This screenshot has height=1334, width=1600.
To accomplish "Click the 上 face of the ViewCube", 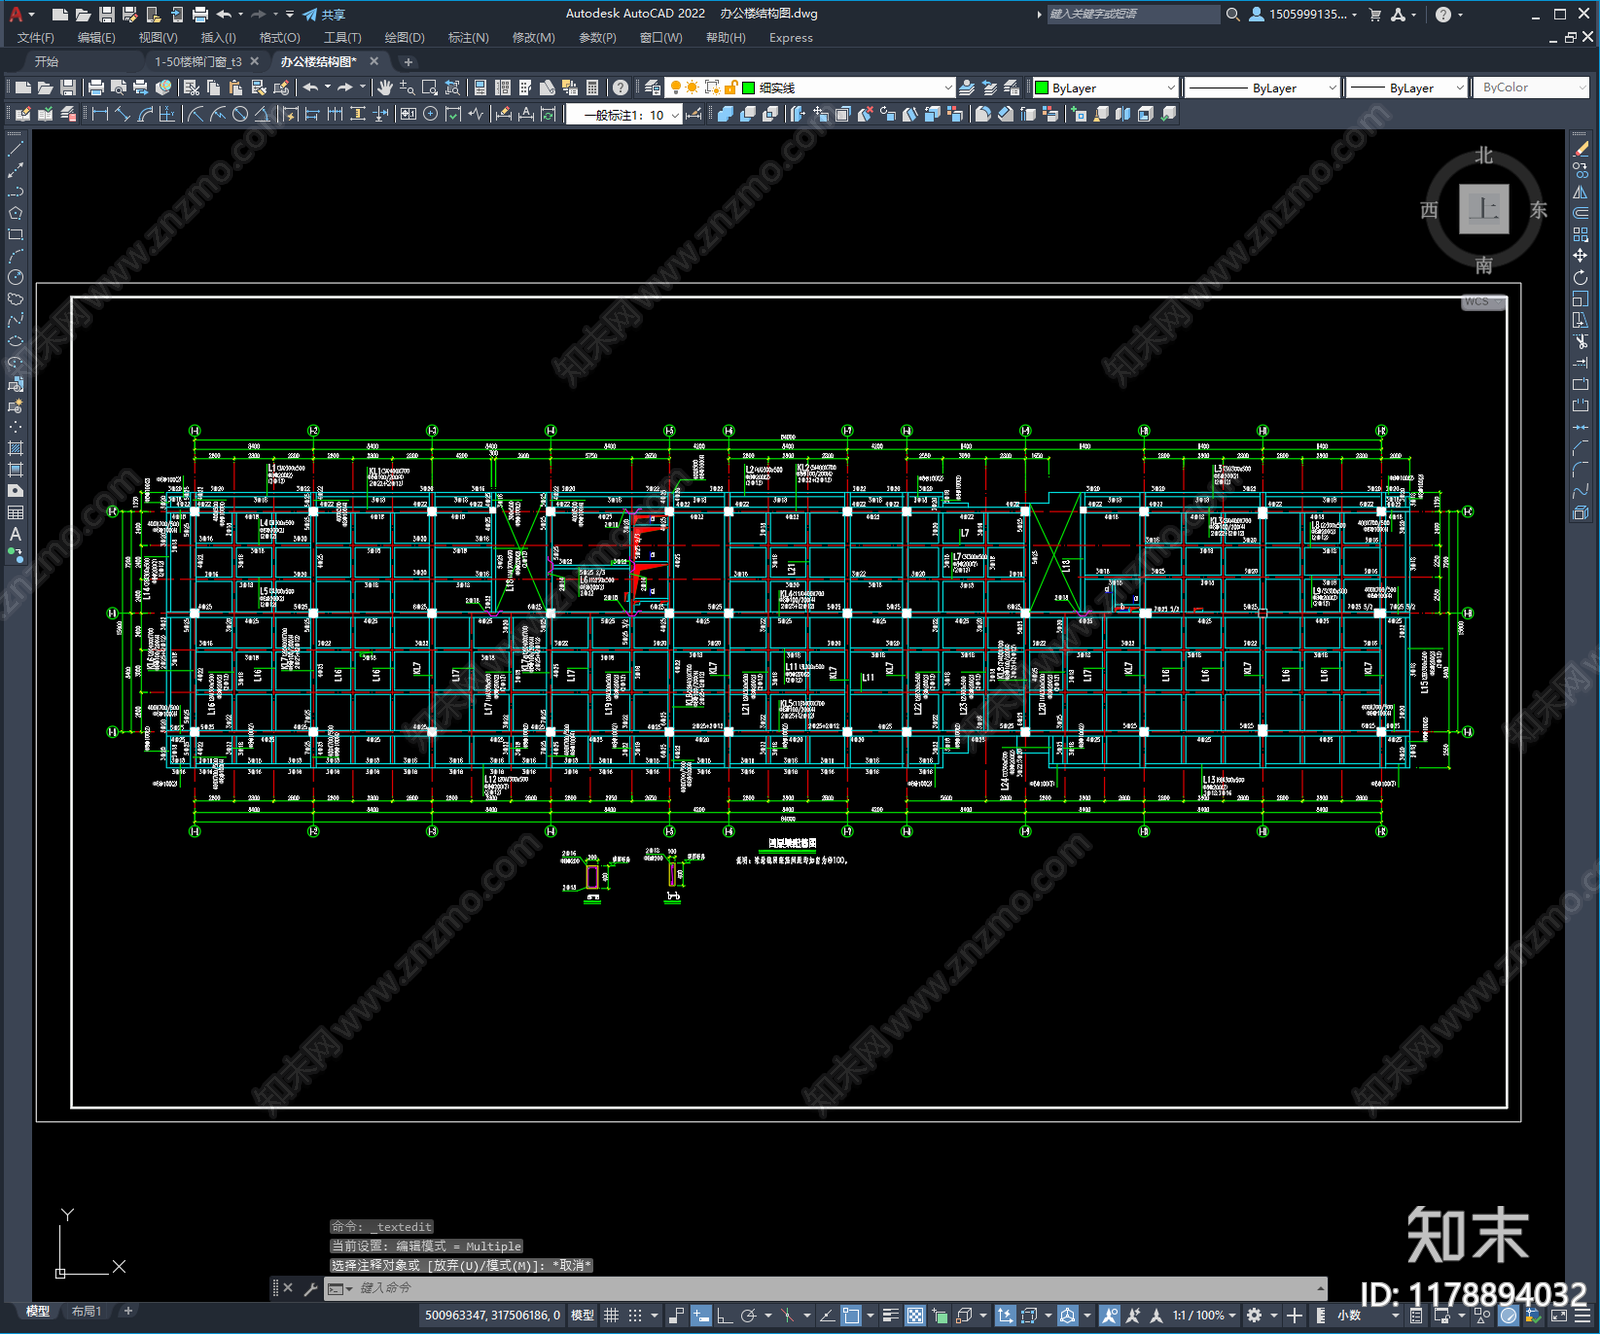I will 1483,209.
